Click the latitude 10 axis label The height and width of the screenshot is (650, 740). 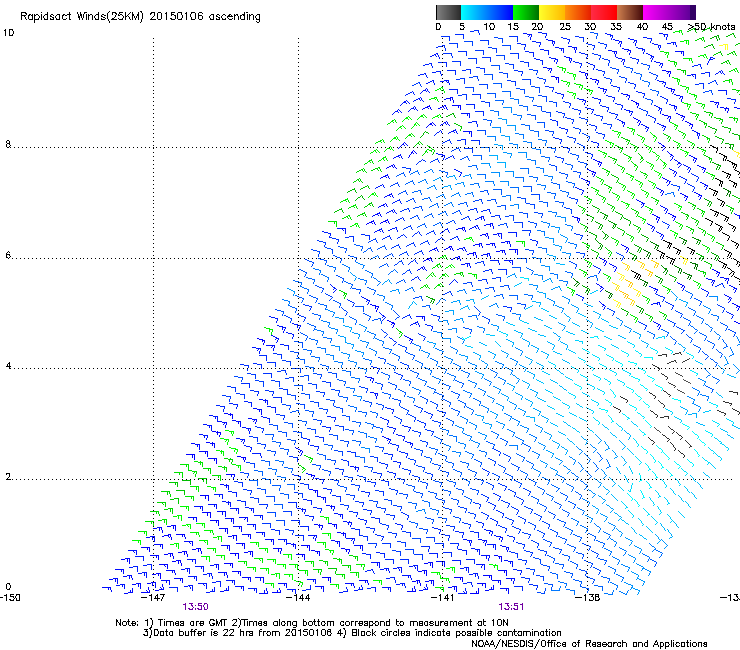point(8,33)
